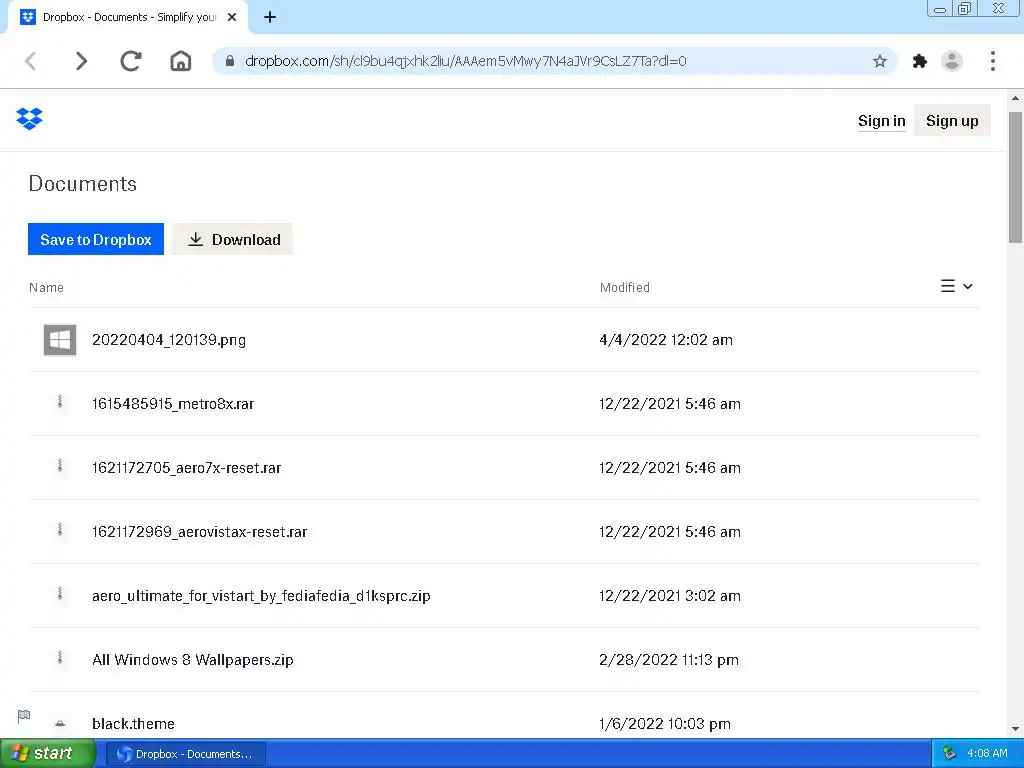
Task: Open the file black.theme
Action: pyautogui.click(x=133, y=724)
